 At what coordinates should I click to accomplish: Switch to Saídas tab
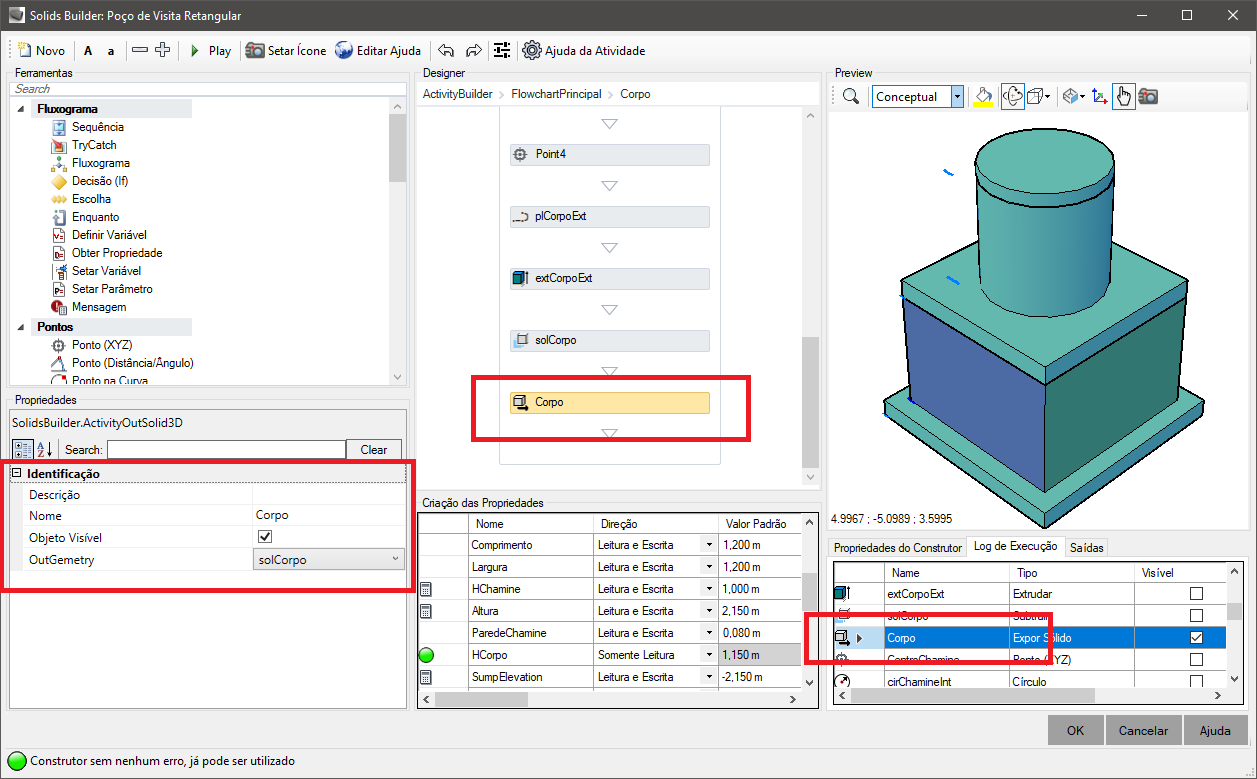coord(1086,548)
